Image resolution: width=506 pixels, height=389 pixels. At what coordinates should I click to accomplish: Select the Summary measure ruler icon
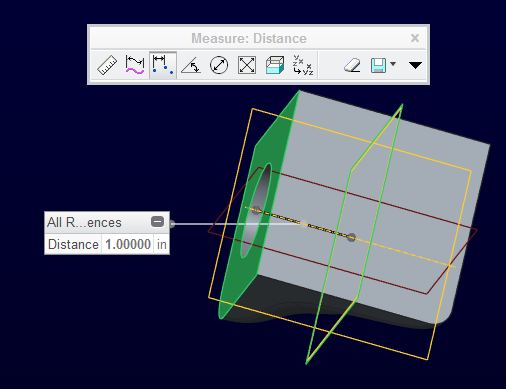click(107, 65)
